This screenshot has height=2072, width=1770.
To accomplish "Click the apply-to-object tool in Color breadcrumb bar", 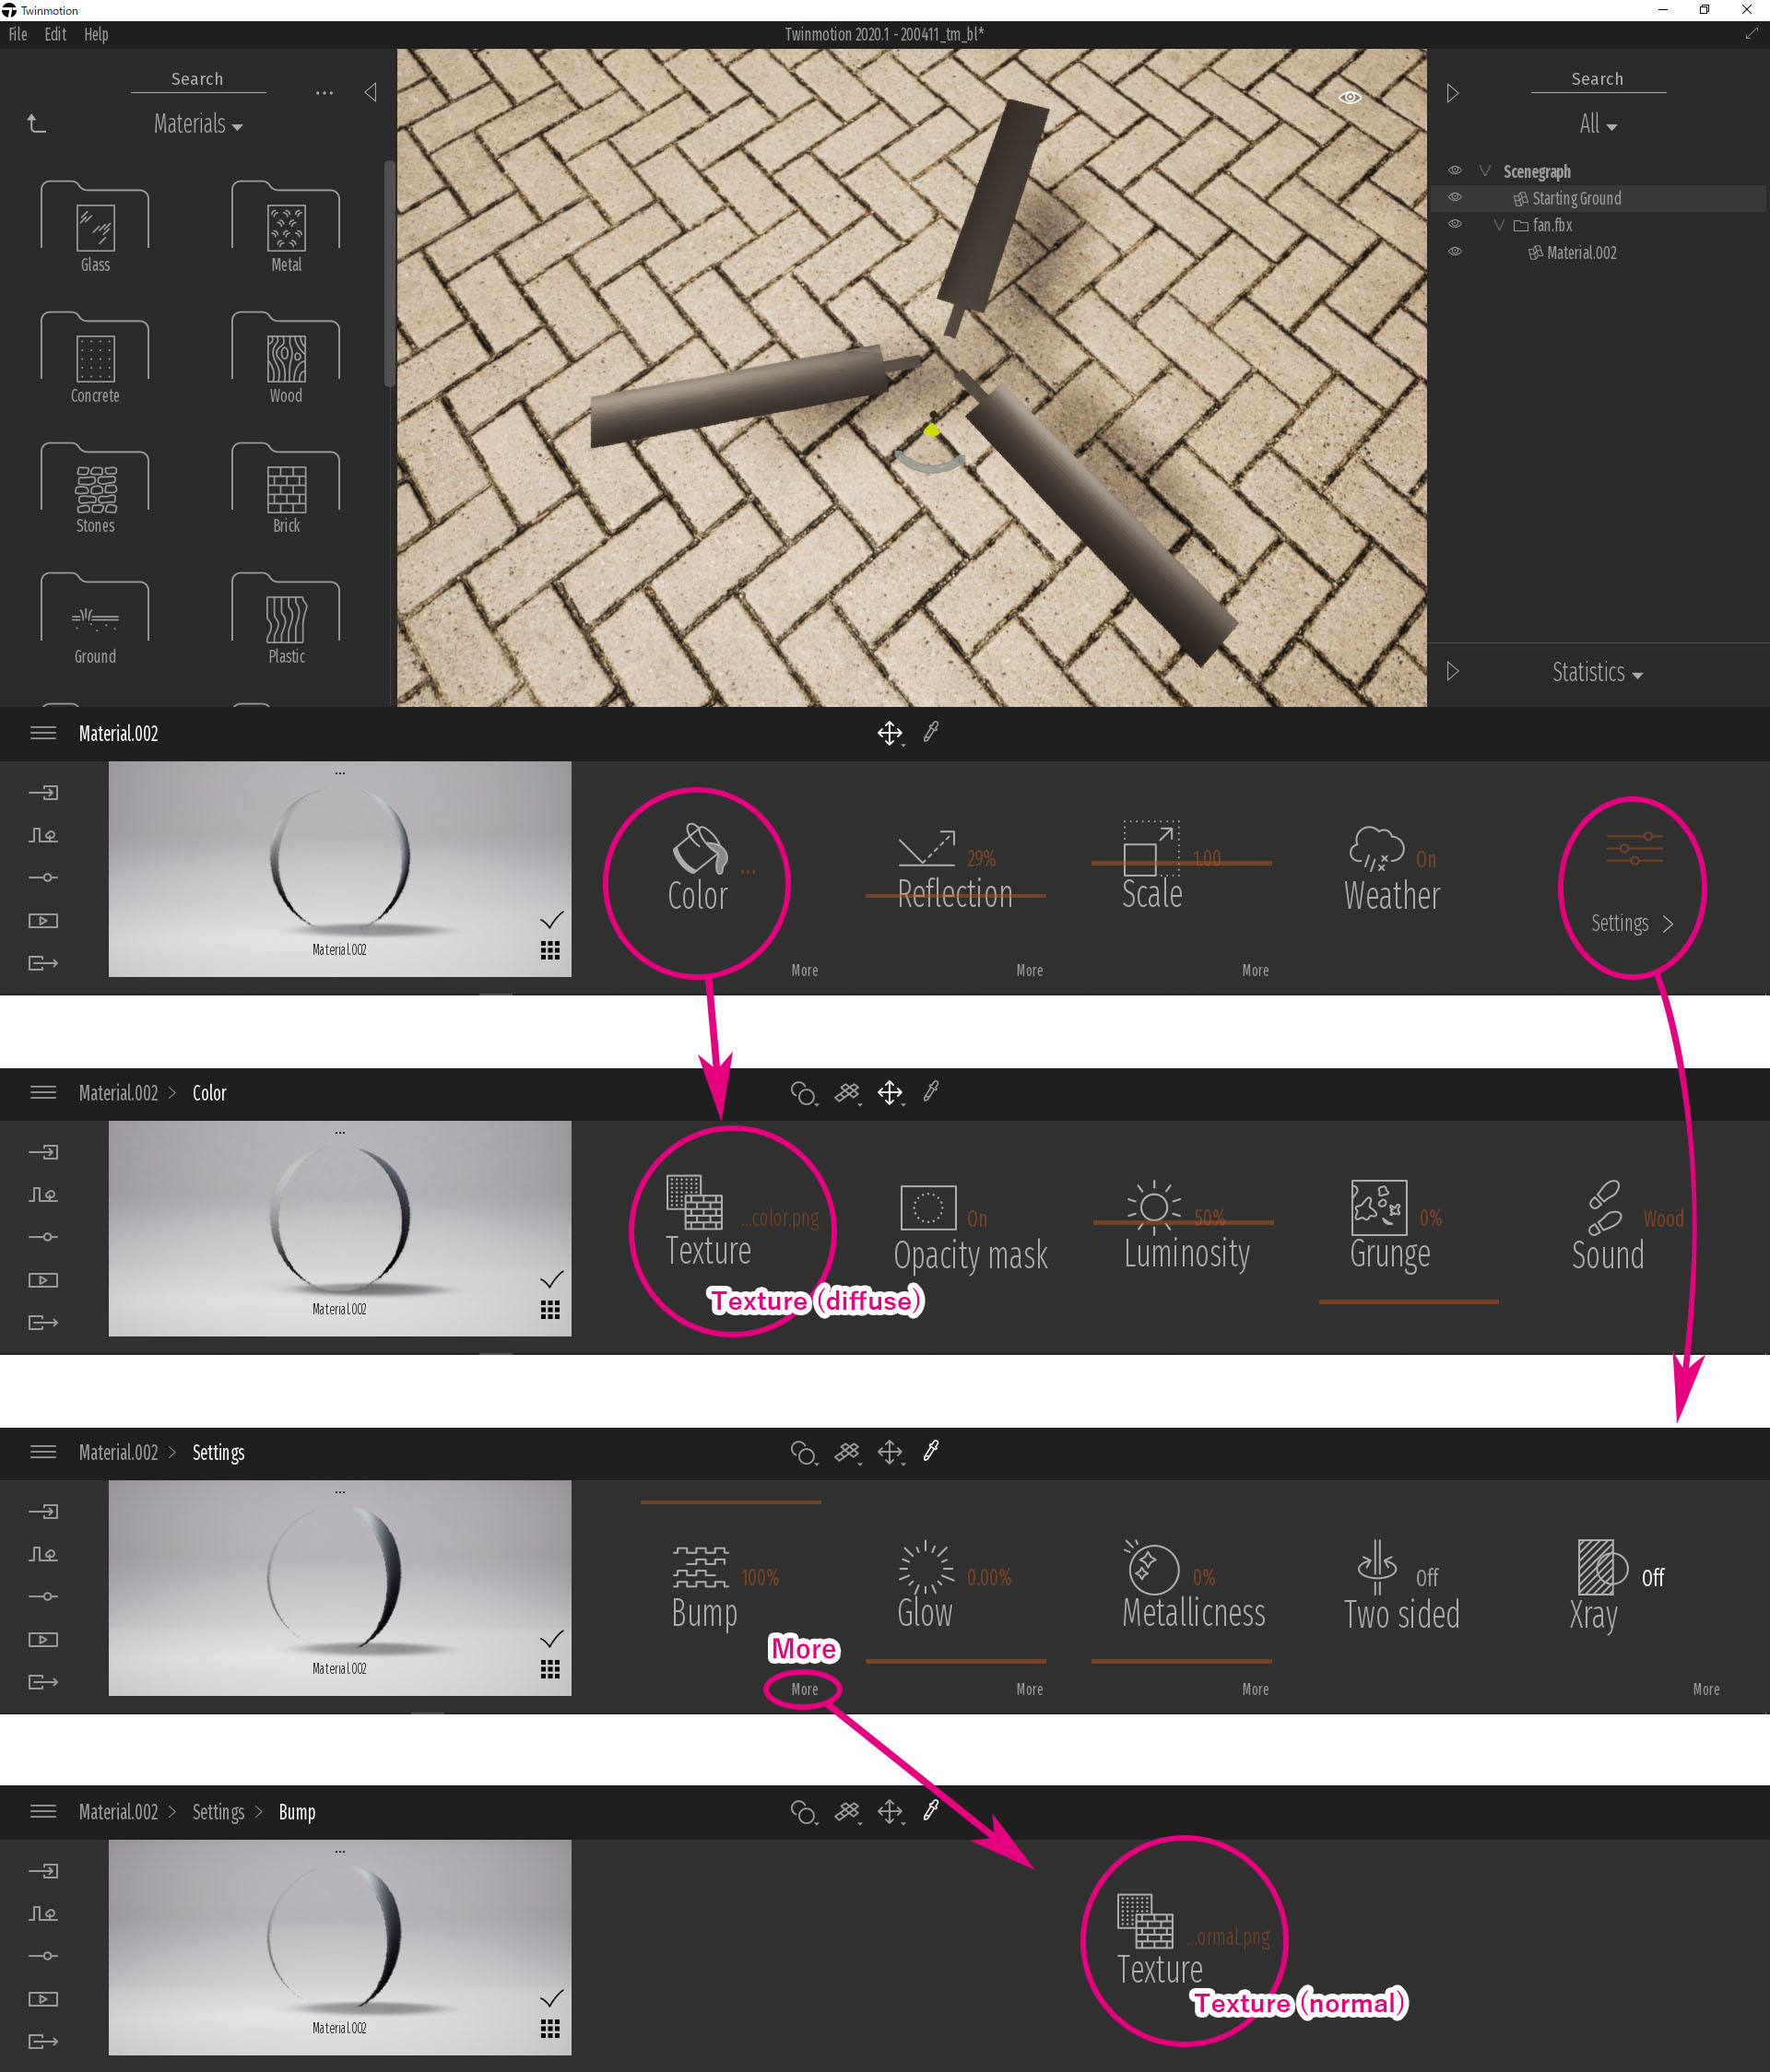I will point(848,1093).
